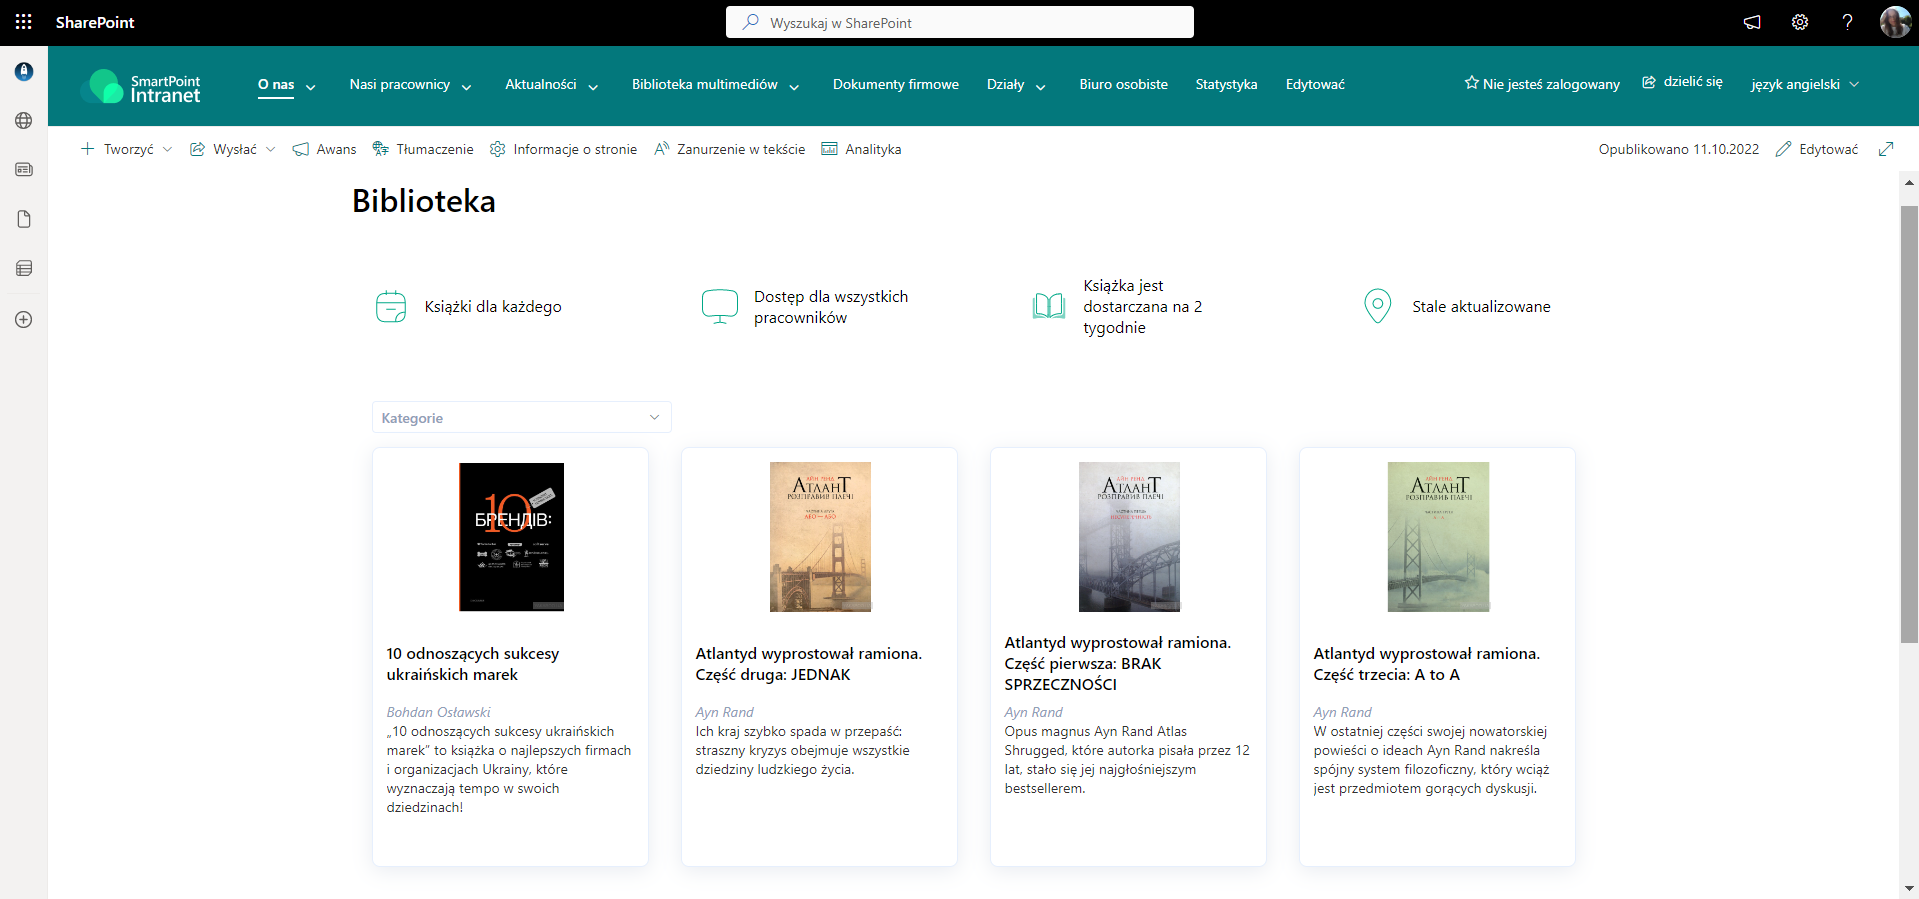Open the lists icon in left sidebar
Viewport: 1919px width, 899px height.
tap(24, 268)
